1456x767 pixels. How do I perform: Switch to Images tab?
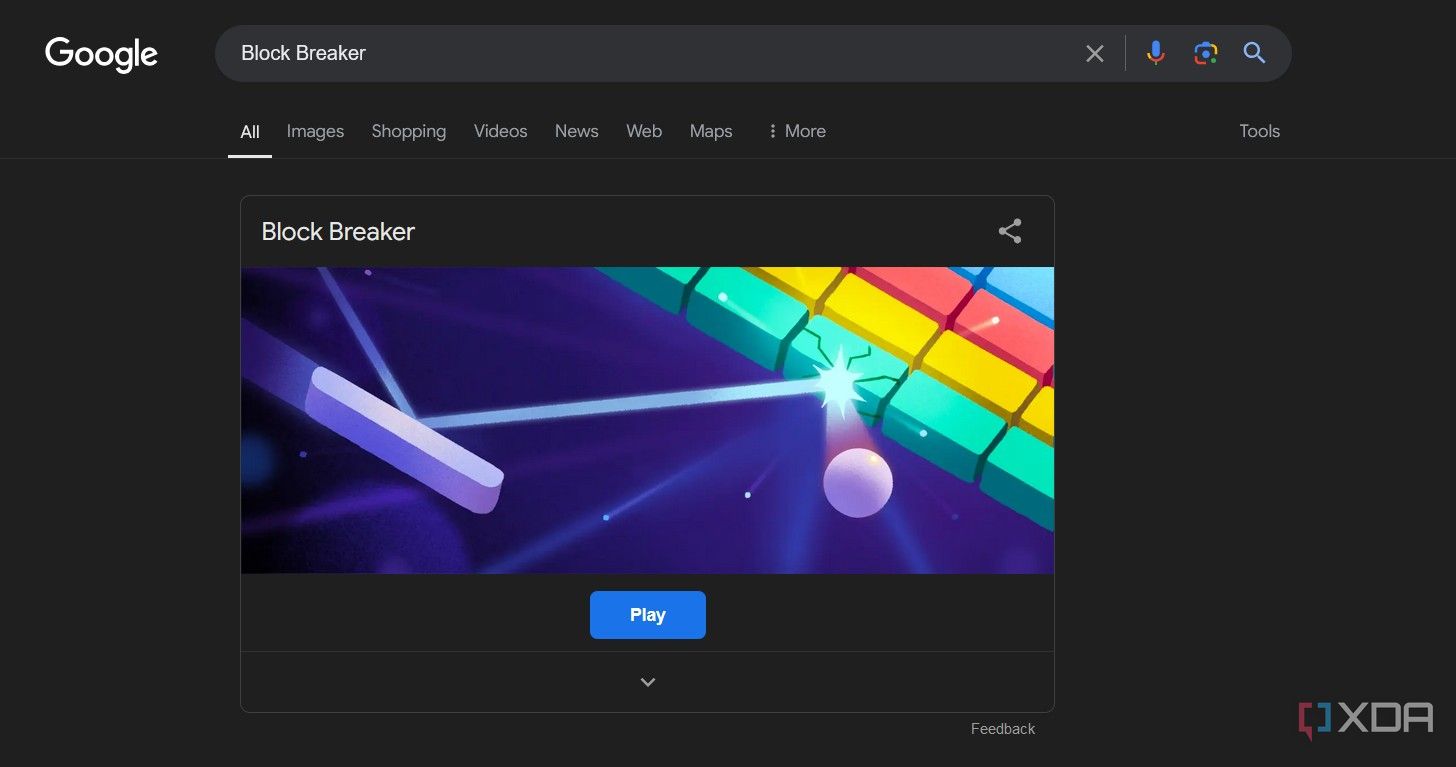(x=315, y=131)
